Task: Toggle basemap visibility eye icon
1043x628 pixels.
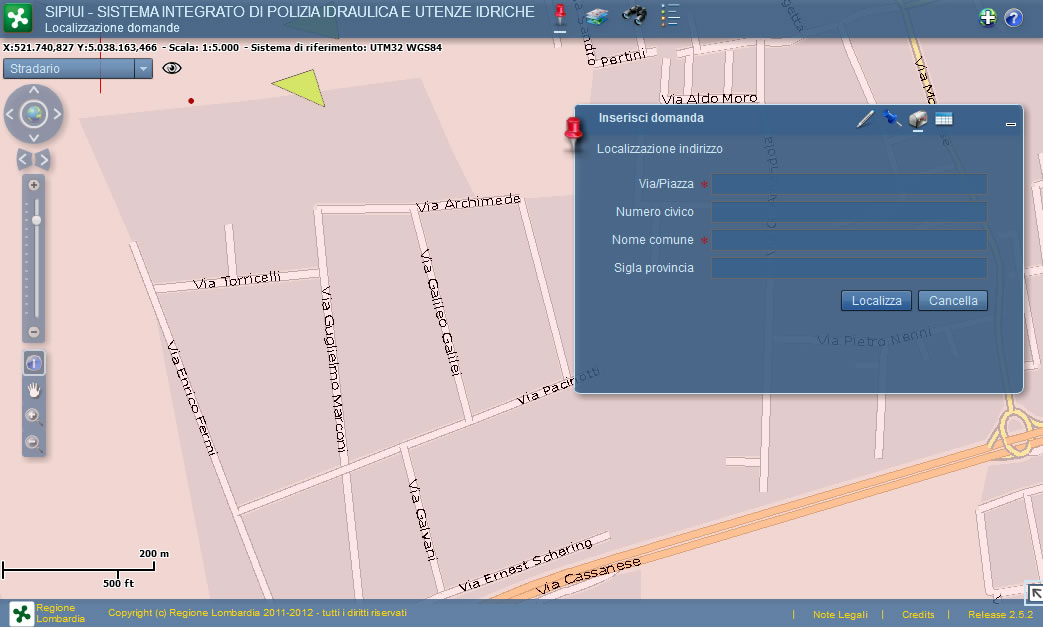Action: tap(172, 68)
